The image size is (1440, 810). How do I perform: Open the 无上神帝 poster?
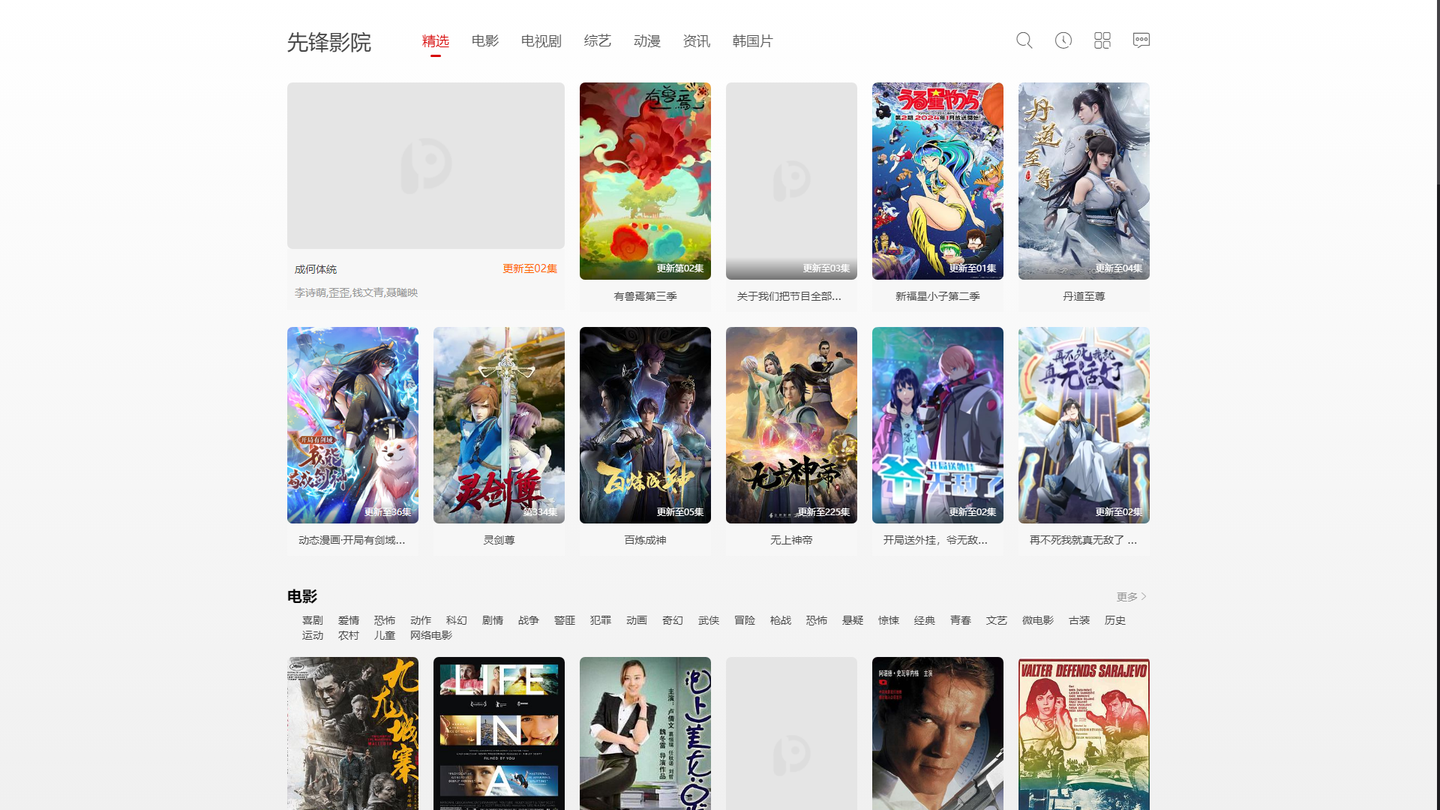click(x=791, y=425)
